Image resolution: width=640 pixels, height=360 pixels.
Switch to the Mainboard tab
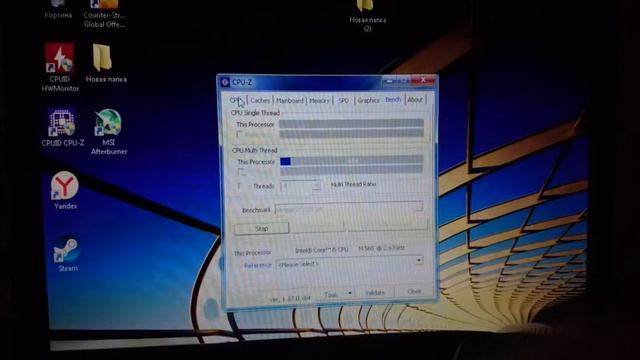click(290, 100)
